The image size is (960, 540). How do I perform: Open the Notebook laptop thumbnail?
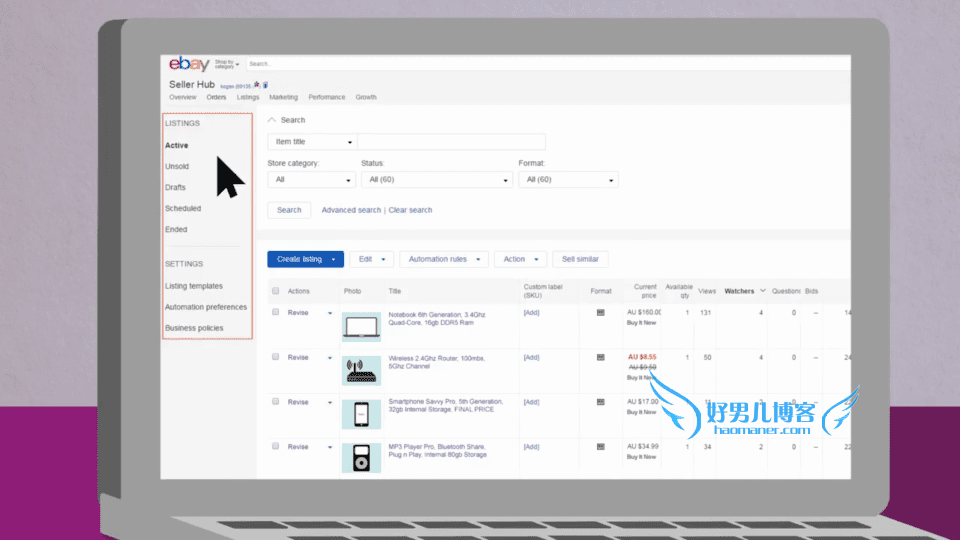[361, 327]
